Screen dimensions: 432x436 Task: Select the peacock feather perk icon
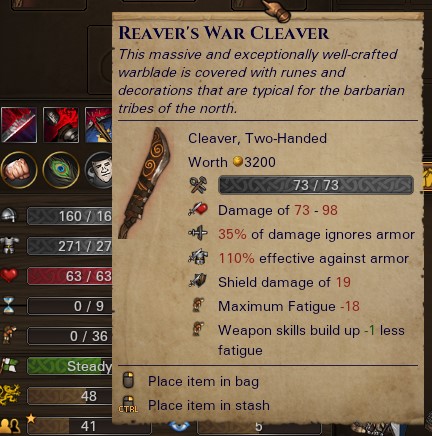click(x=61, y=170)
